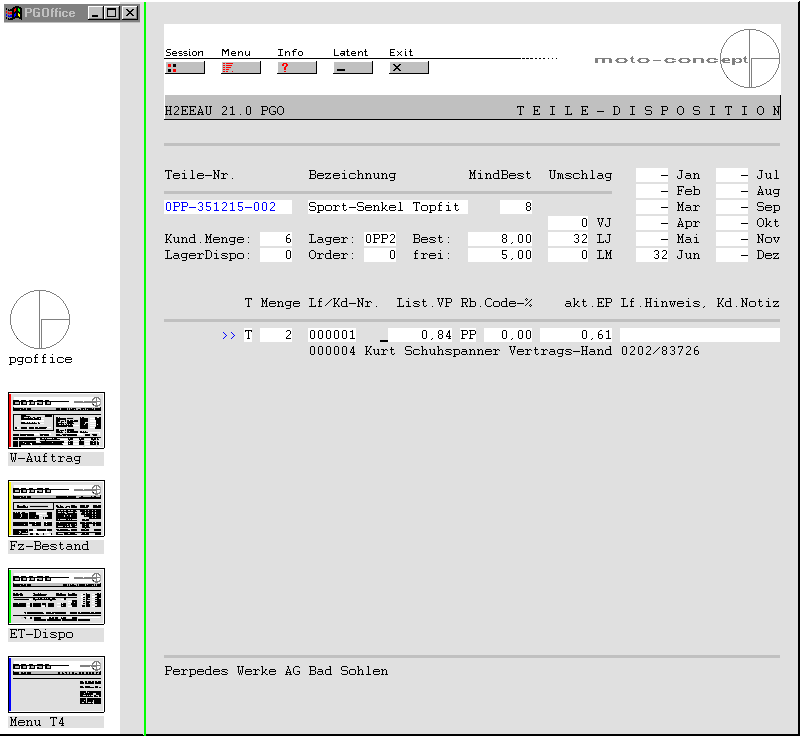Viewport: 800px width, 736px height.
Task: Click the Bezeichnung field Sport-Senkel Topfit
Action: (x=387, y=207)
